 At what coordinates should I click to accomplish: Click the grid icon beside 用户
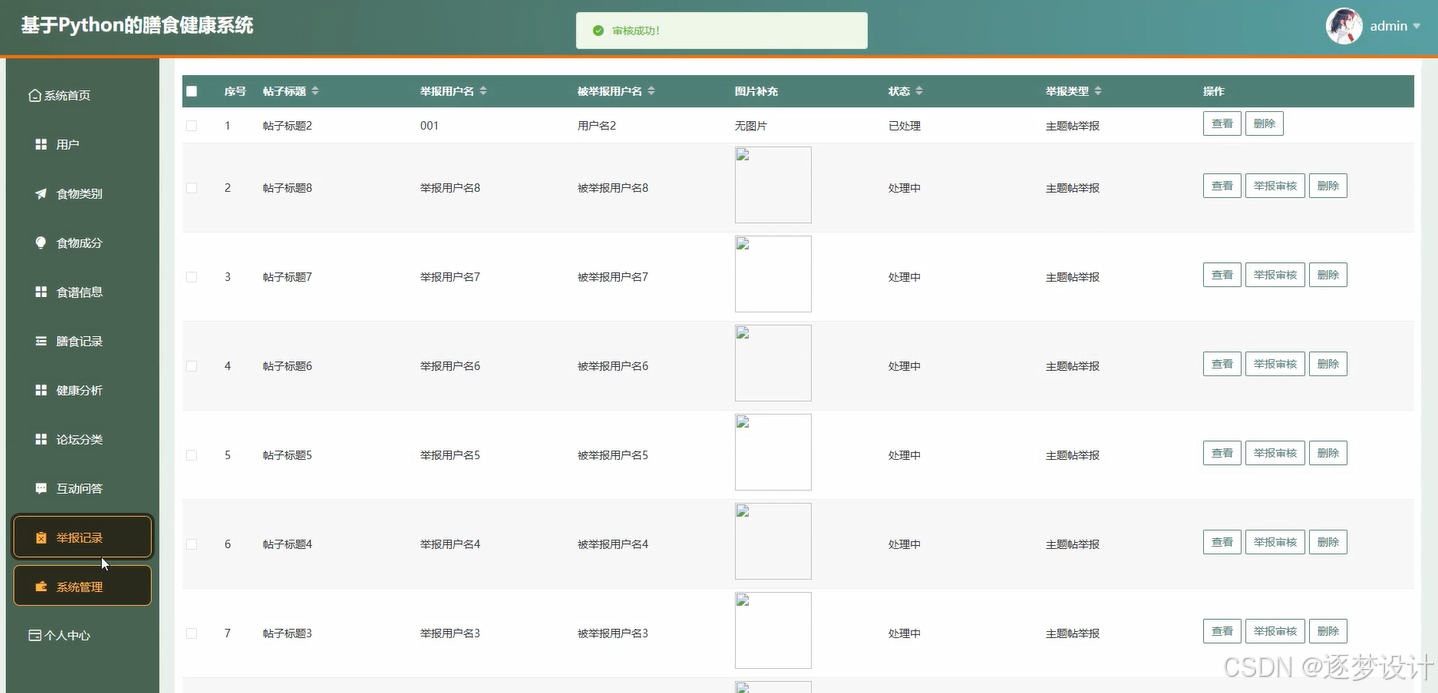[x=41, y=145]
